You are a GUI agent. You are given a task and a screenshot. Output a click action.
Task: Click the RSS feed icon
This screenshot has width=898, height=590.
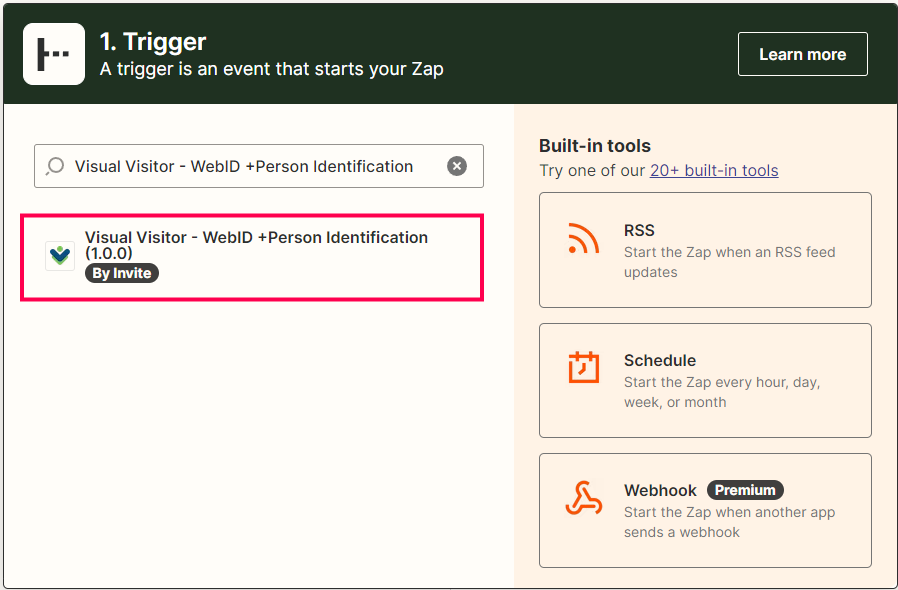584,238
